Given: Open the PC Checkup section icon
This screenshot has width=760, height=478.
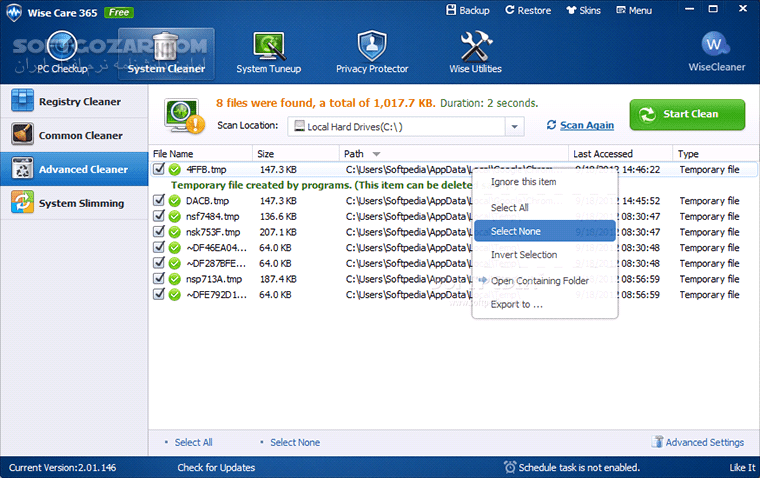Looking at the screenshot, I should pyautogui.click(x=62, y=46).
